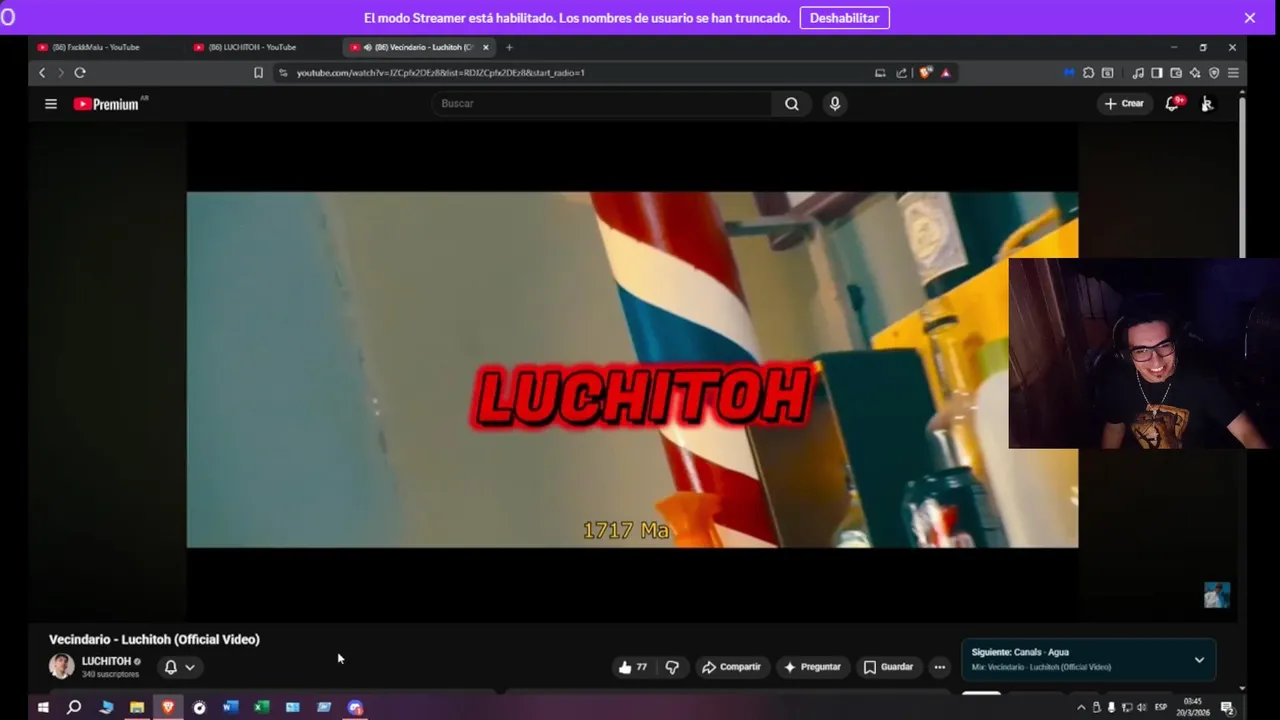Click the video player to pause
1280x720 pixels.
coord(632,369)
